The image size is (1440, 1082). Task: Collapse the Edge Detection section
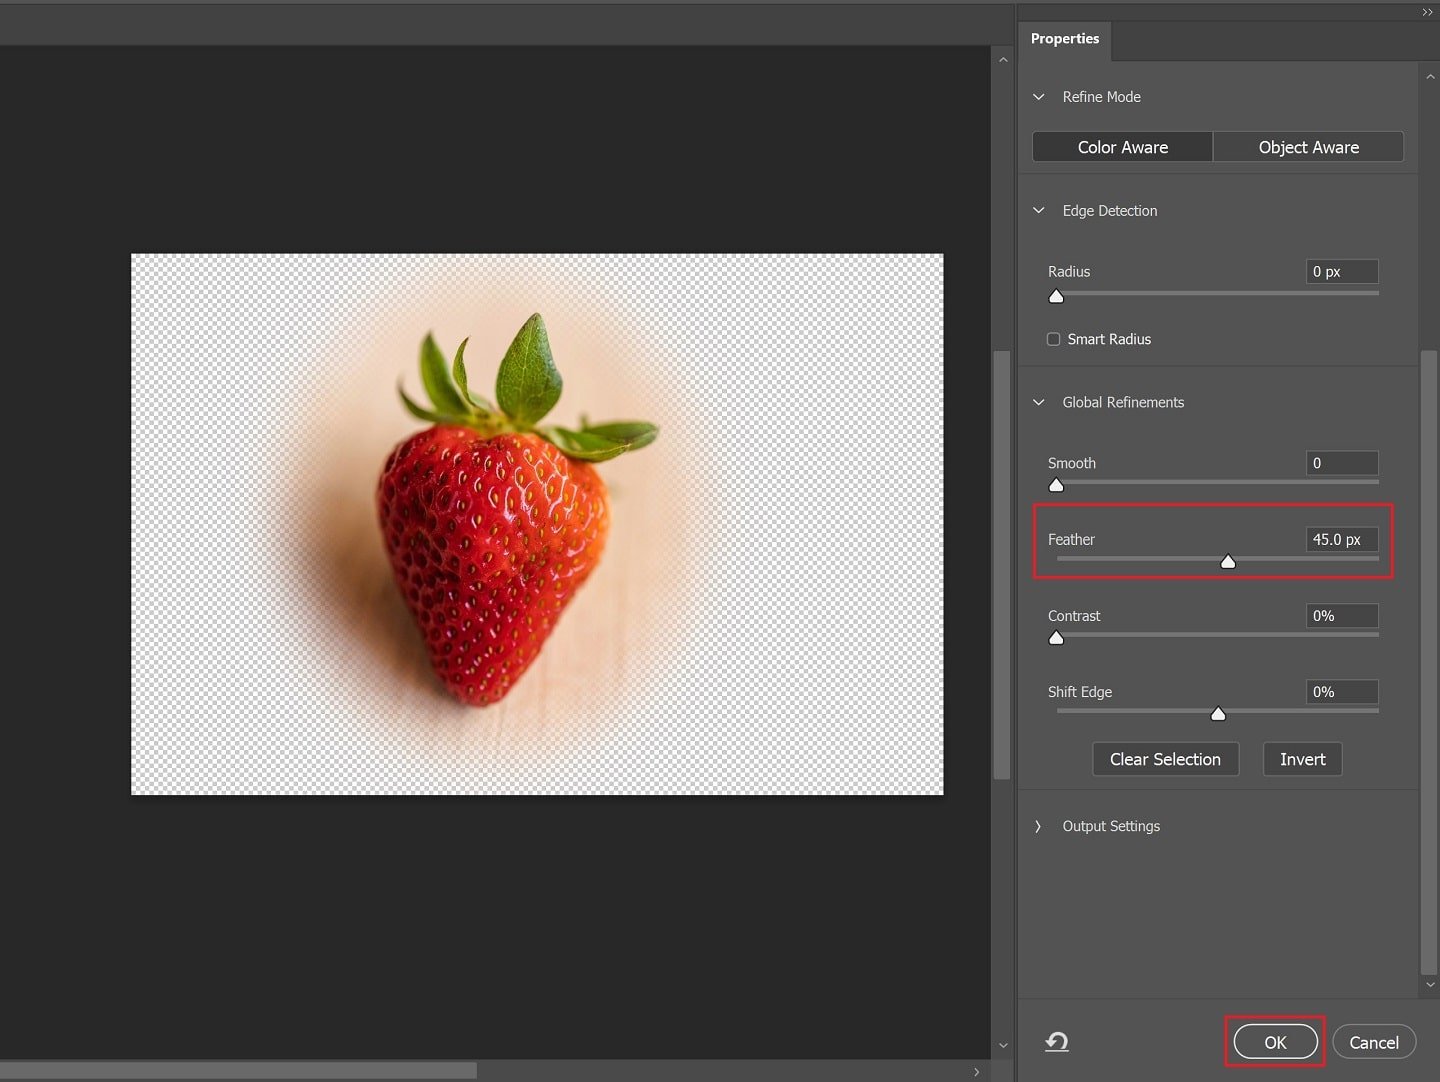point(1039,211)
